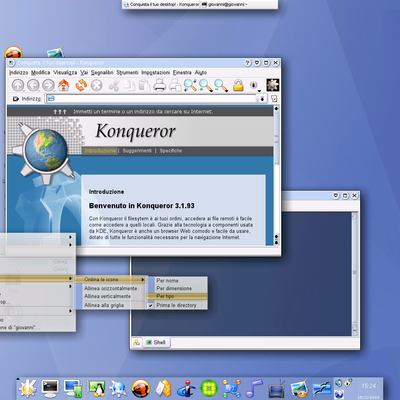This screenshot has height=400, width=400.
Task: Open the blue info 'i' panel icon
Action: click(x=186, y=388)
